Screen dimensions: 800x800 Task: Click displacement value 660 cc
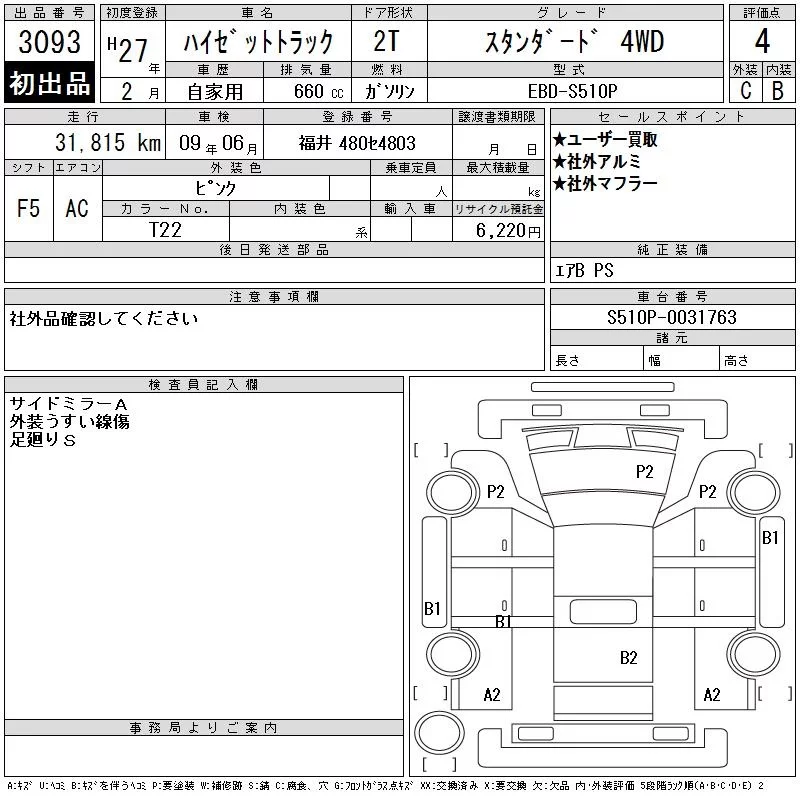tap(319, 92)
